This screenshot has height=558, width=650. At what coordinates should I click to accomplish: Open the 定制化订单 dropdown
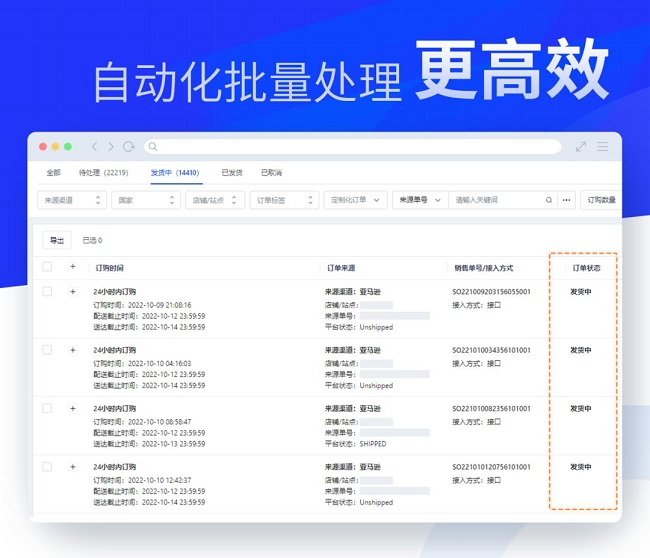pyautogui.click(x=356, y=200)
